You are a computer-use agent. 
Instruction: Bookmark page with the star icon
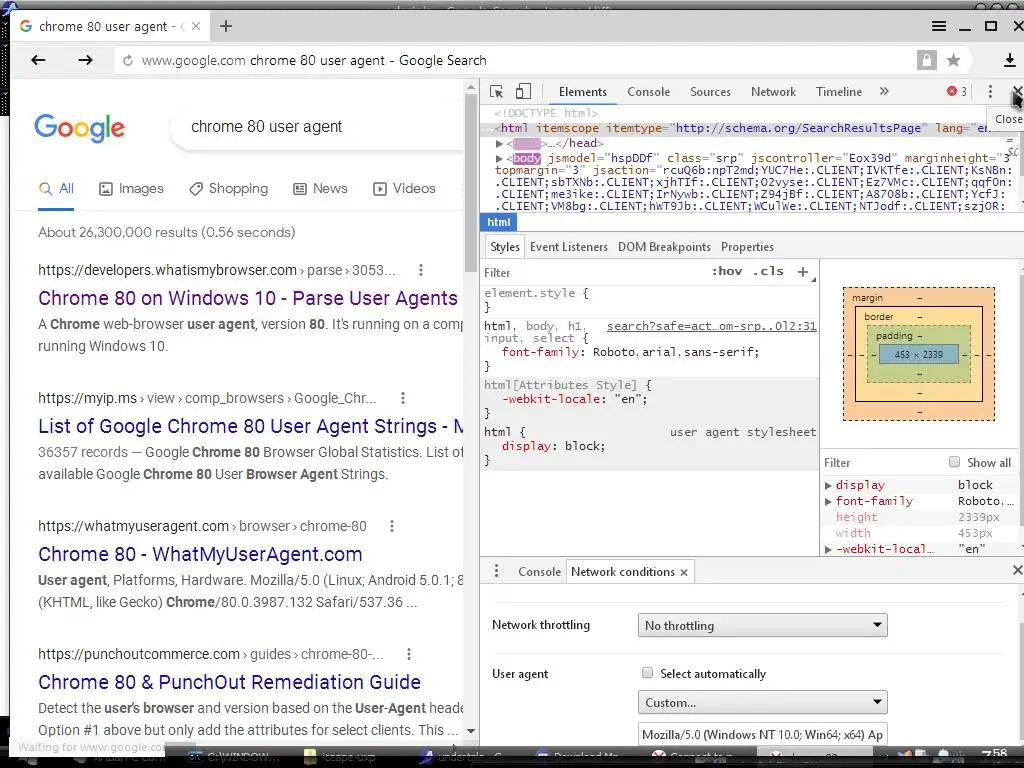[953, 60]
